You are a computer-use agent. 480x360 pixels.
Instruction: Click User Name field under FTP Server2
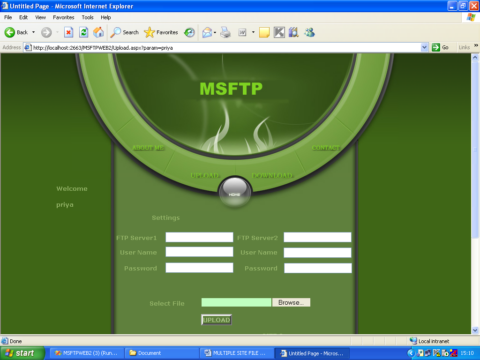point(317,253)
